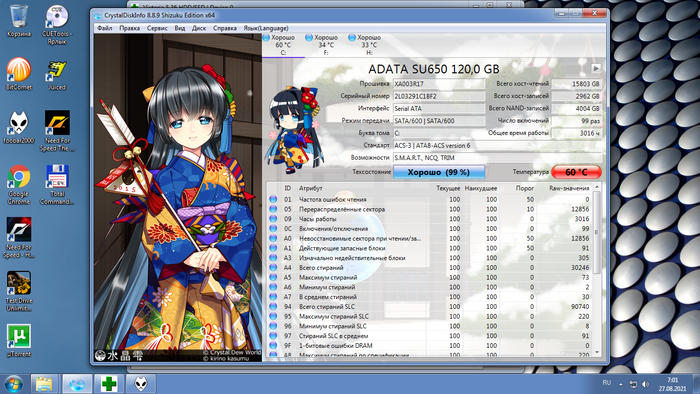Select the µTorrent desktop icon
Image resolution: width=700 pixels, height=394 pixels.
click(x=19, y=341)
